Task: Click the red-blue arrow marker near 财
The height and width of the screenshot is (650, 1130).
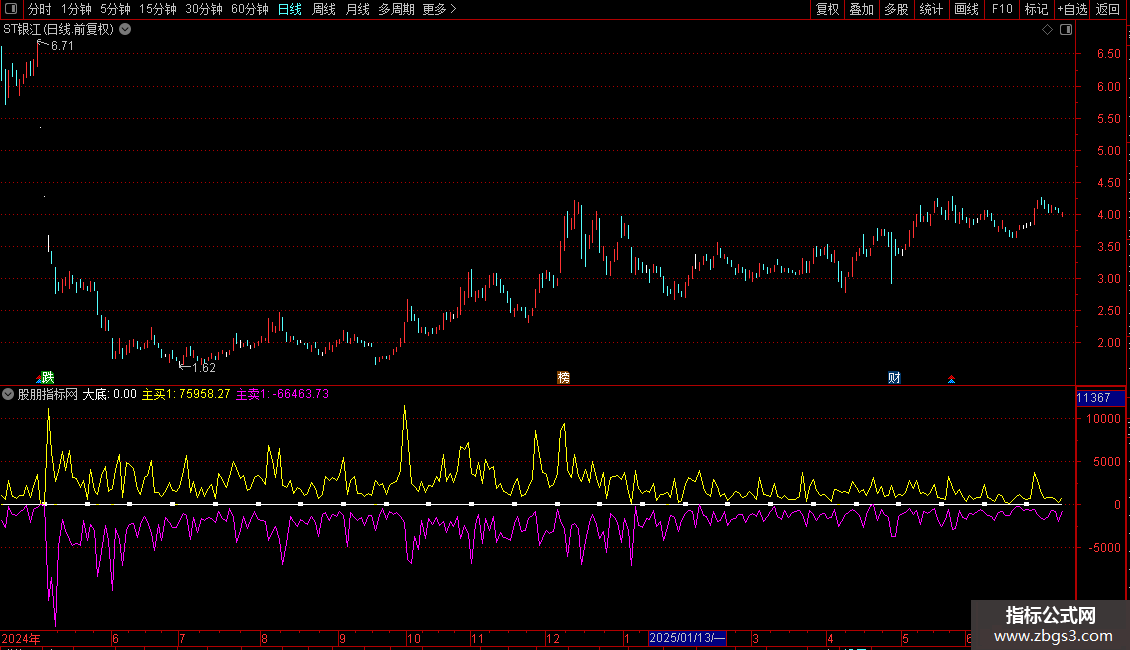Action: [x=951, y=379]
